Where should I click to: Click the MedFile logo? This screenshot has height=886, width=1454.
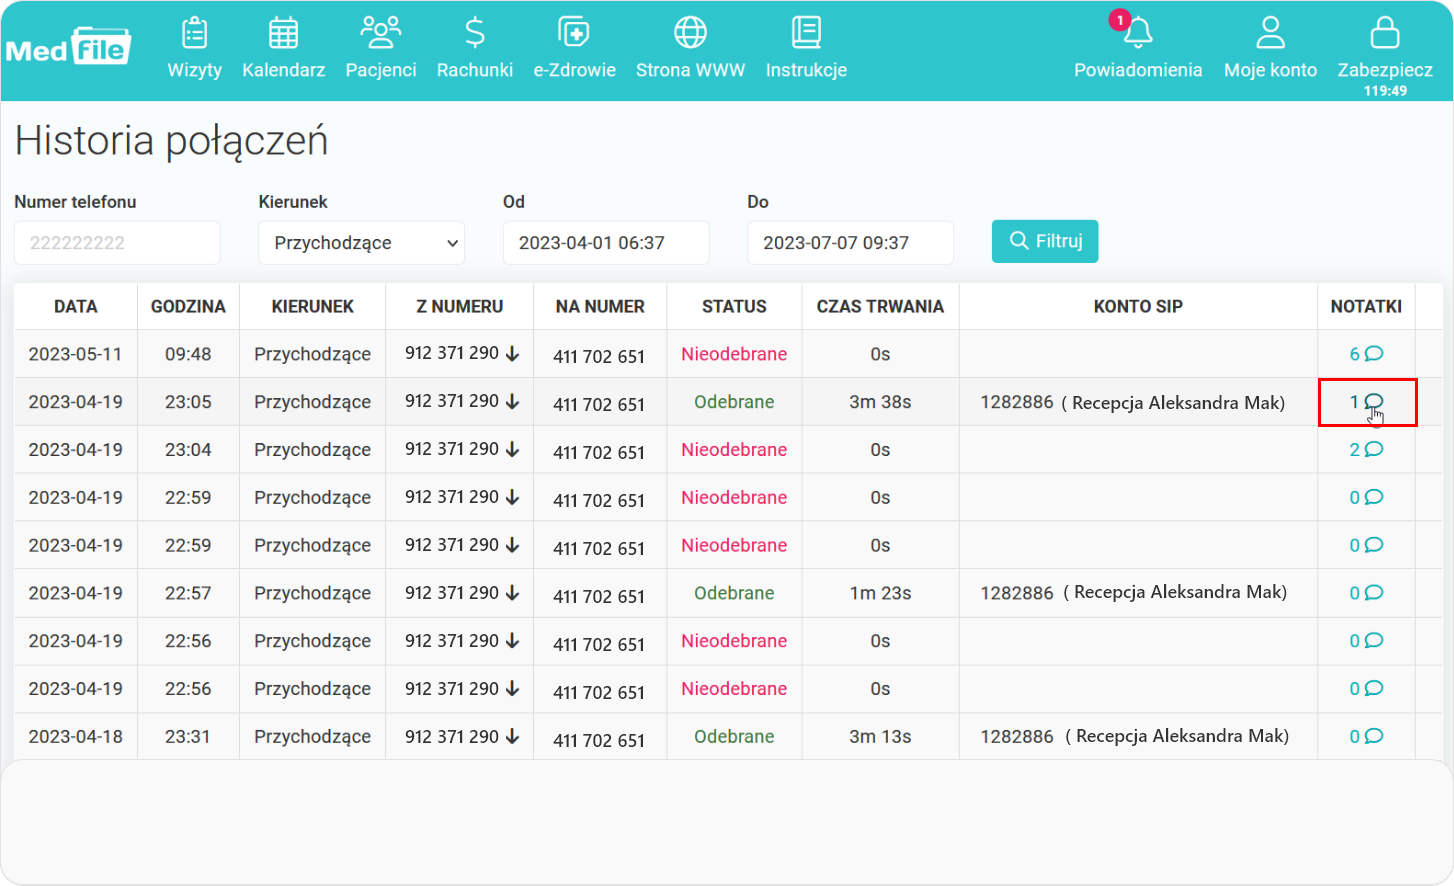[68, 47]
